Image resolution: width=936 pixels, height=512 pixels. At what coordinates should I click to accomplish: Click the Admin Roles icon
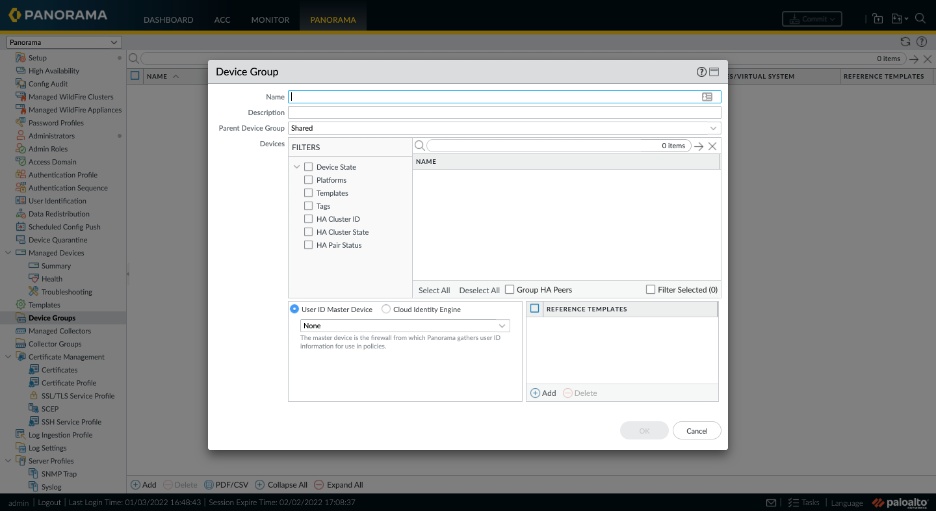tap(20, 149)
